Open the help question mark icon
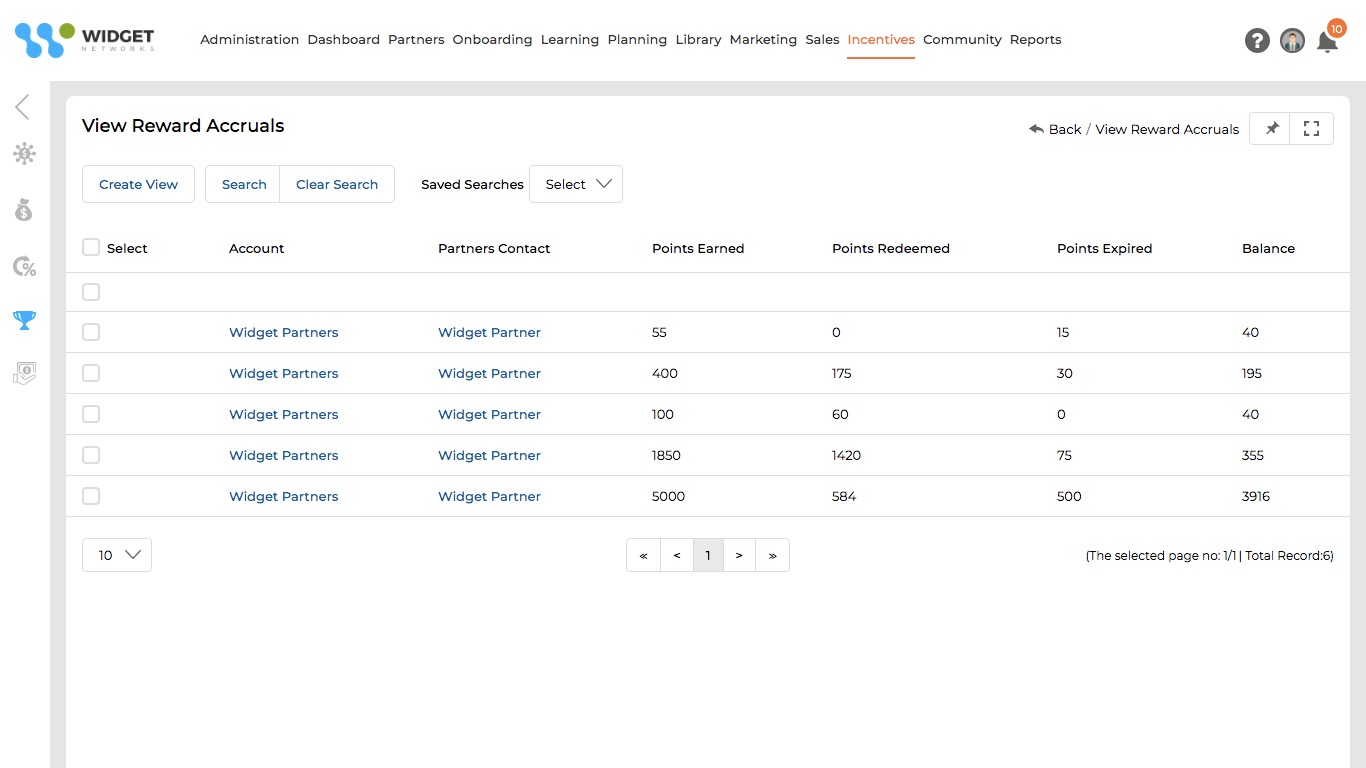The image size is (1366, 768). pyautogui.click(x=1257, y=41)
